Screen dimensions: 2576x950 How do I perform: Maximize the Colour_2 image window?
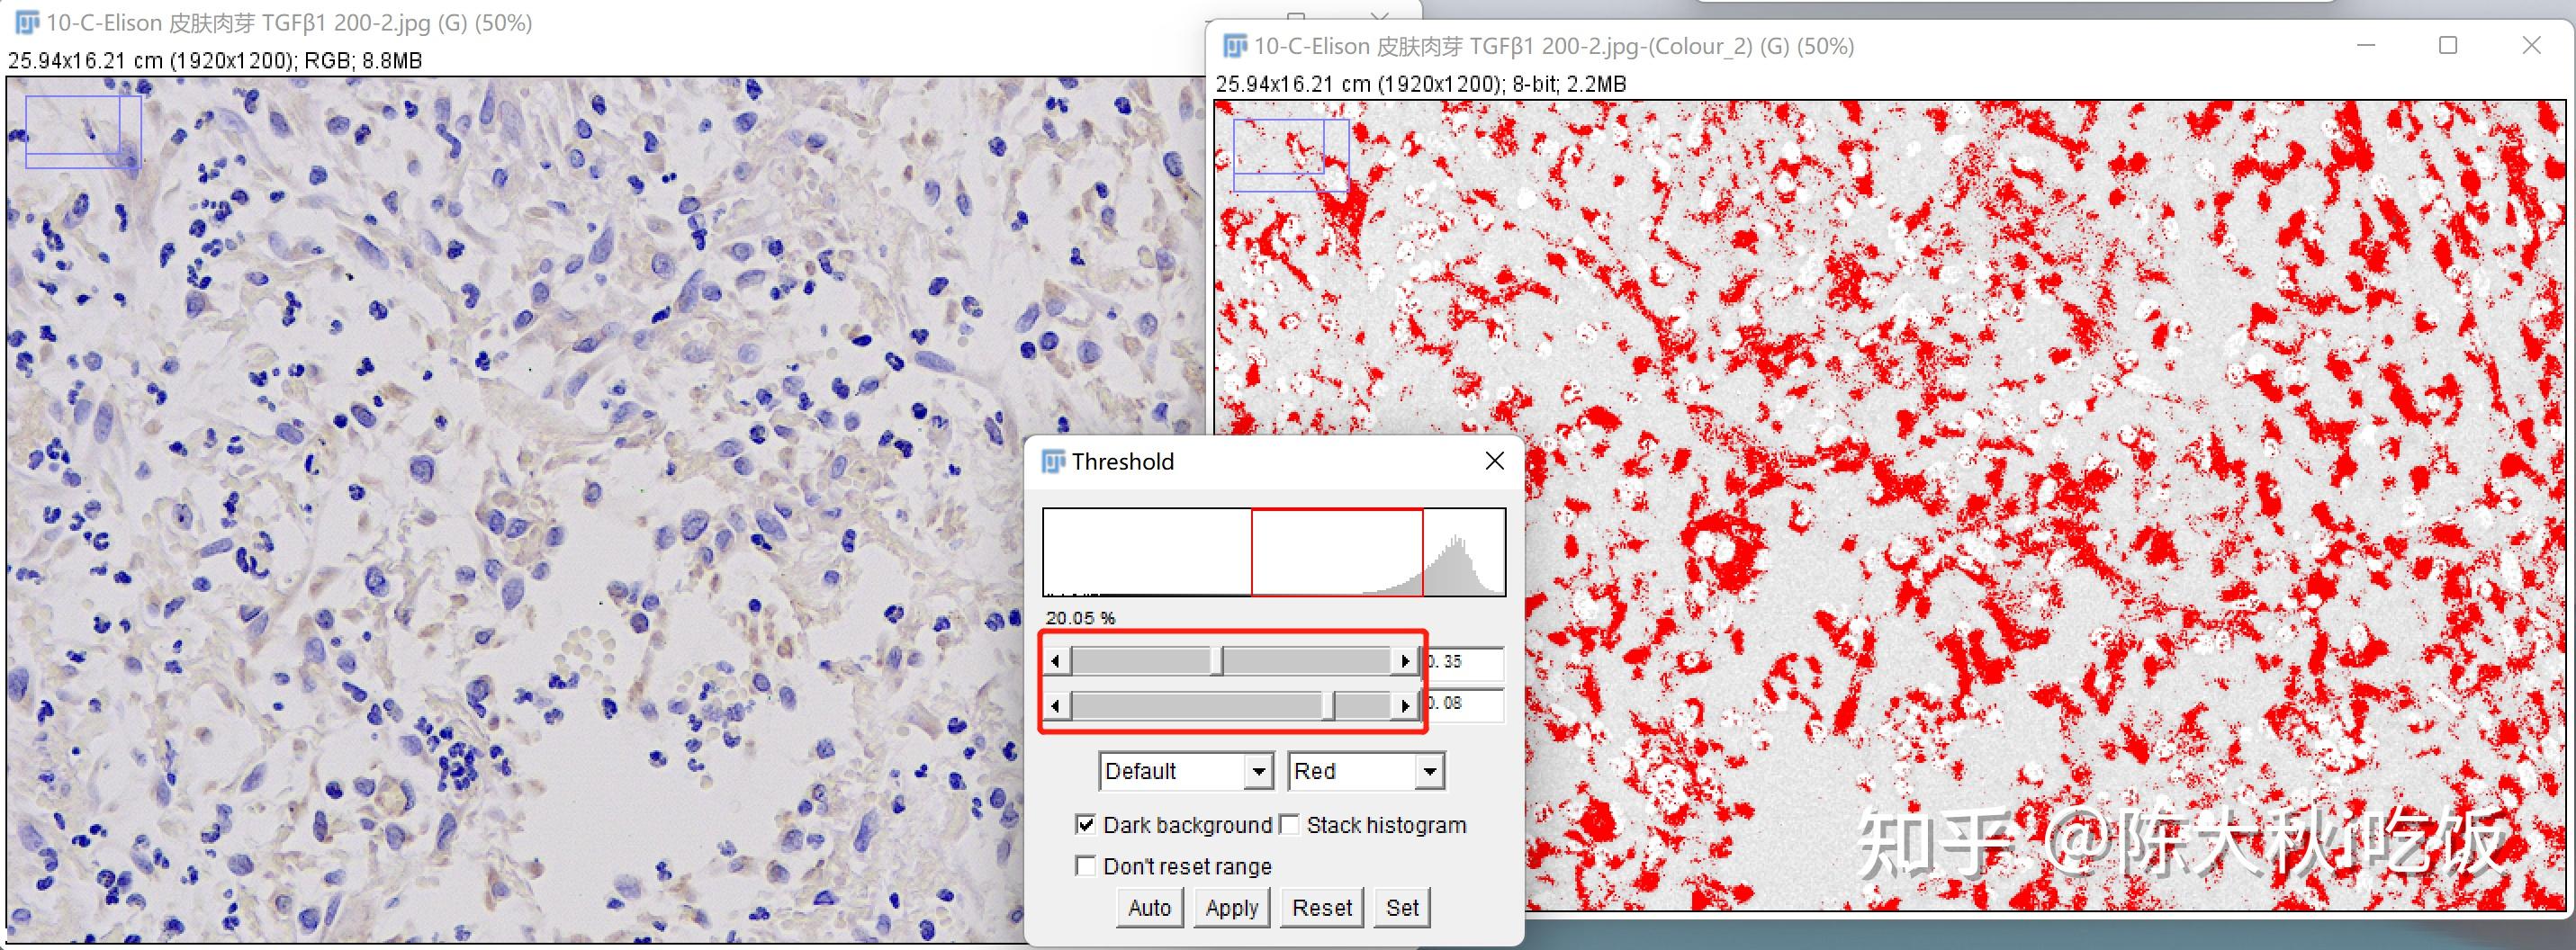tap(2448, 45)
